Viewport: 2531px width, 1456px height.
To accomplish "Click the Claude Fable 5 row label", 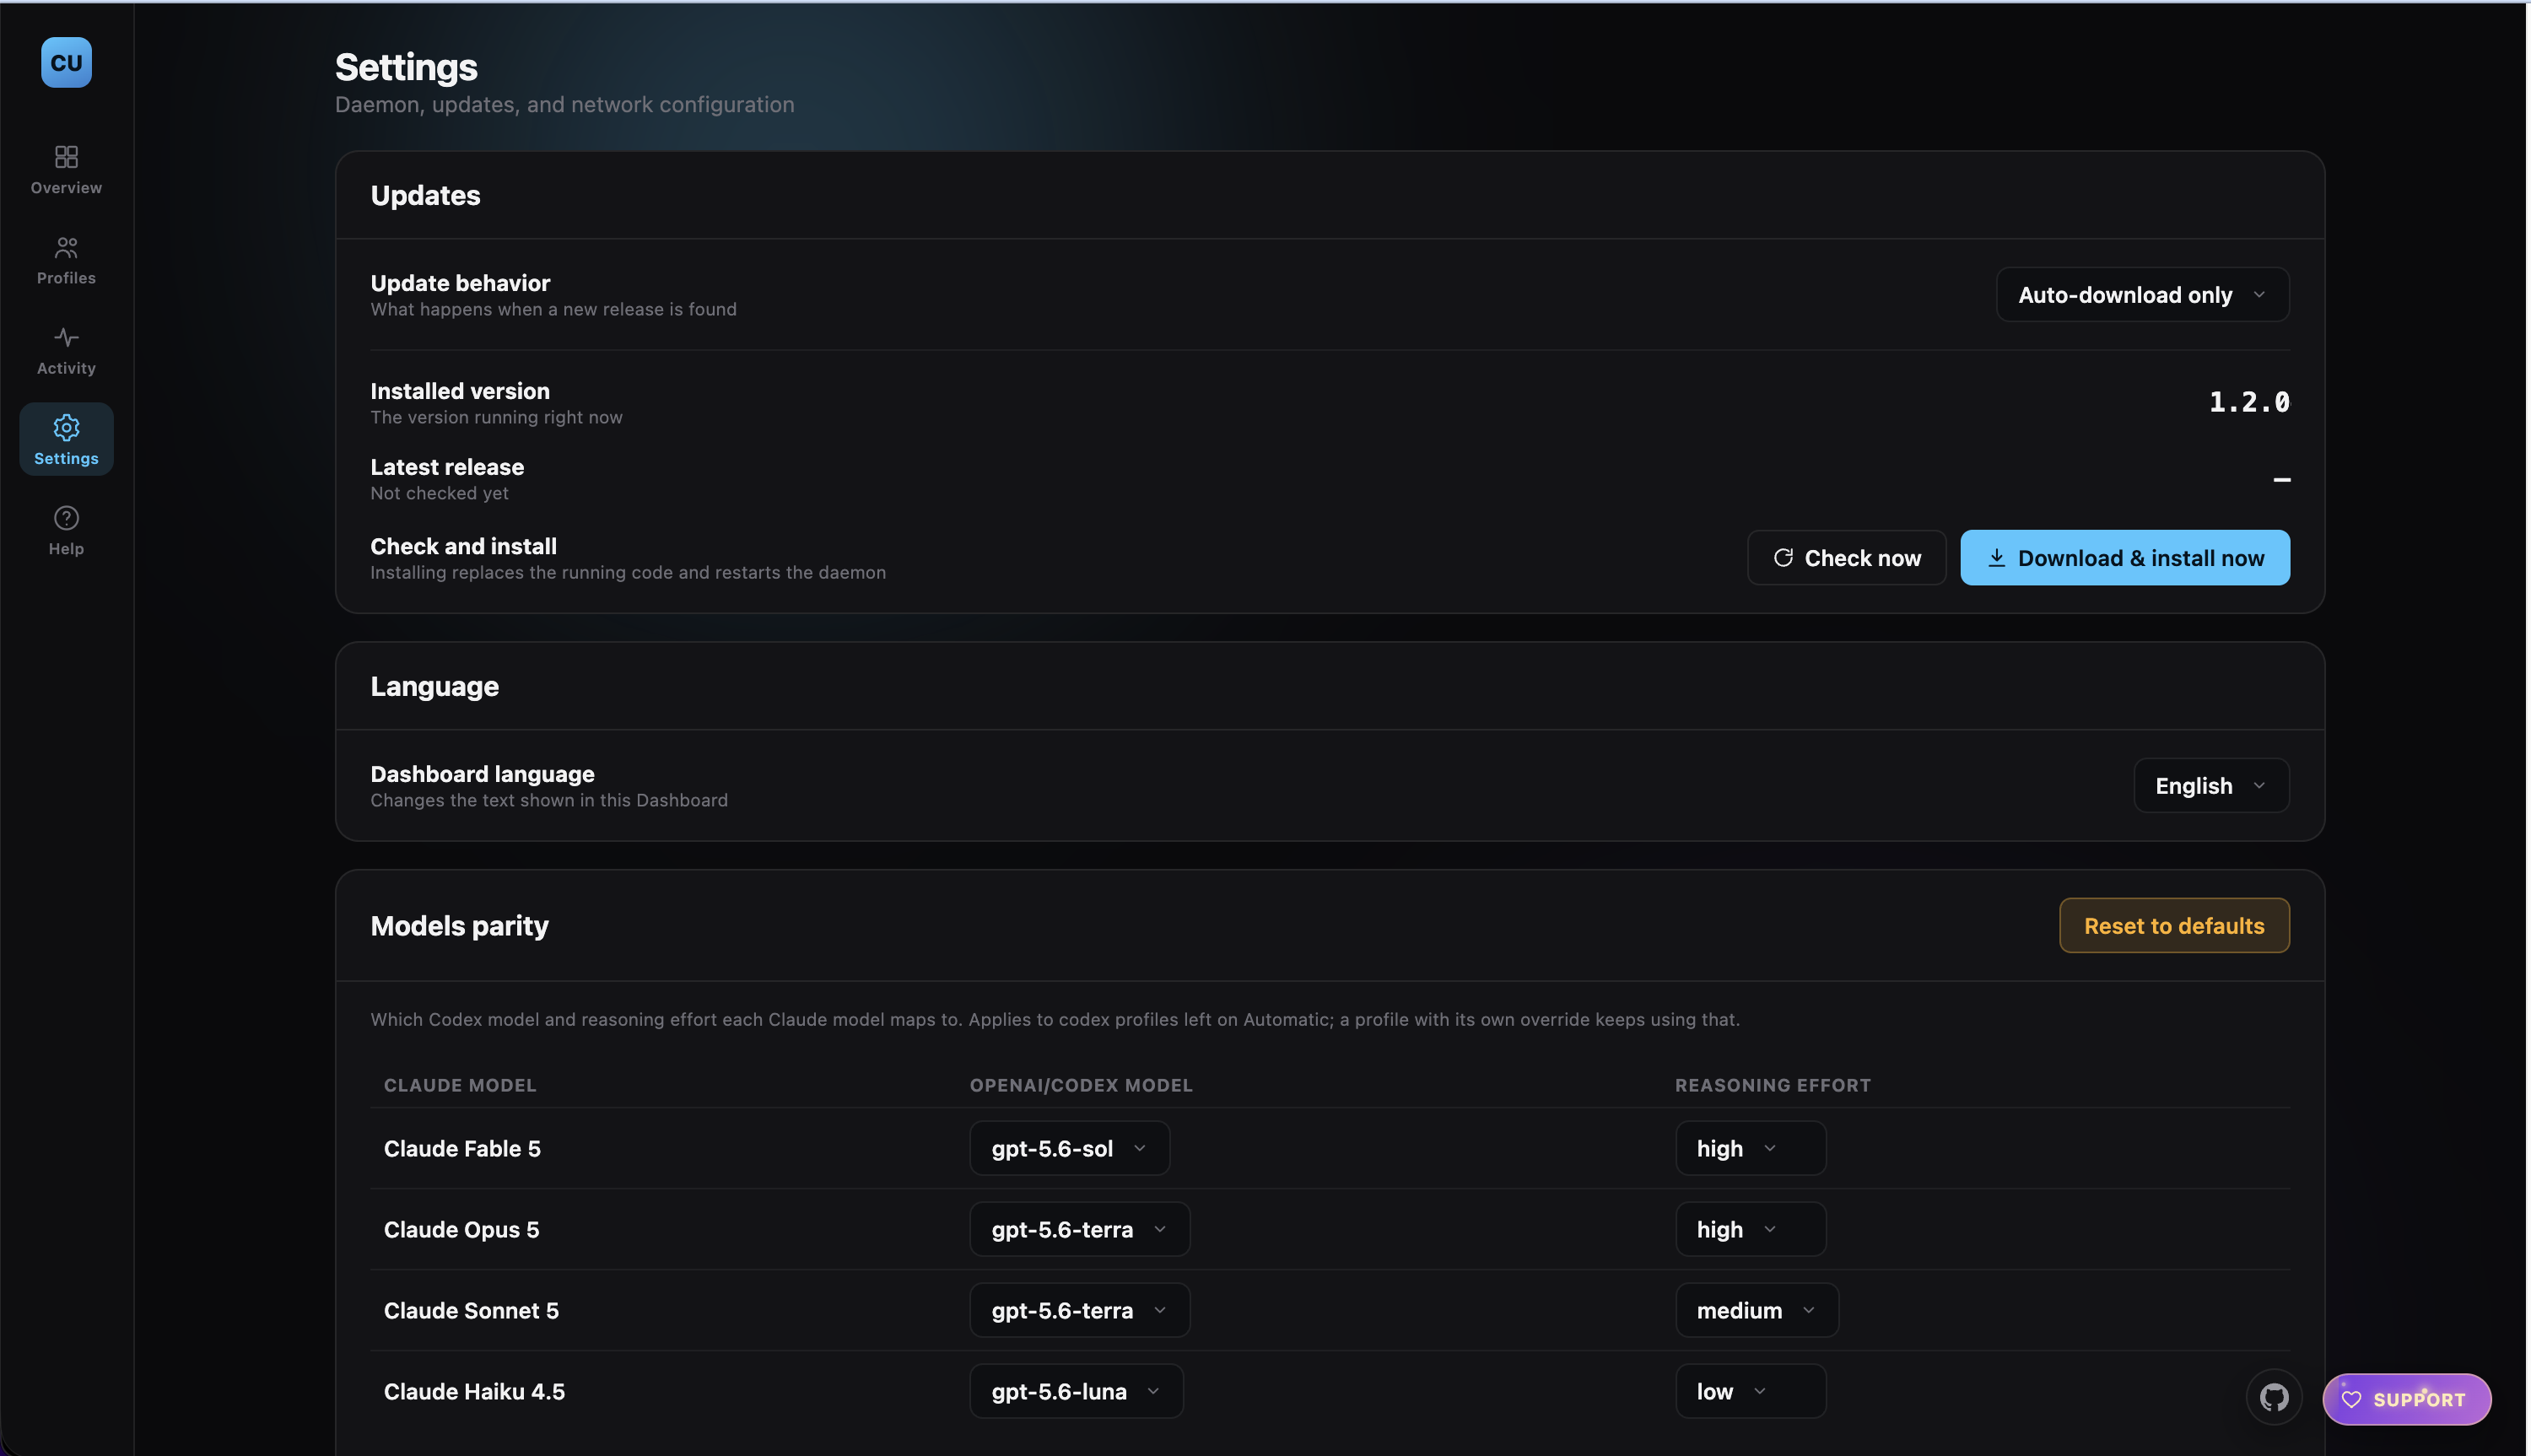I will [462, 1148].
